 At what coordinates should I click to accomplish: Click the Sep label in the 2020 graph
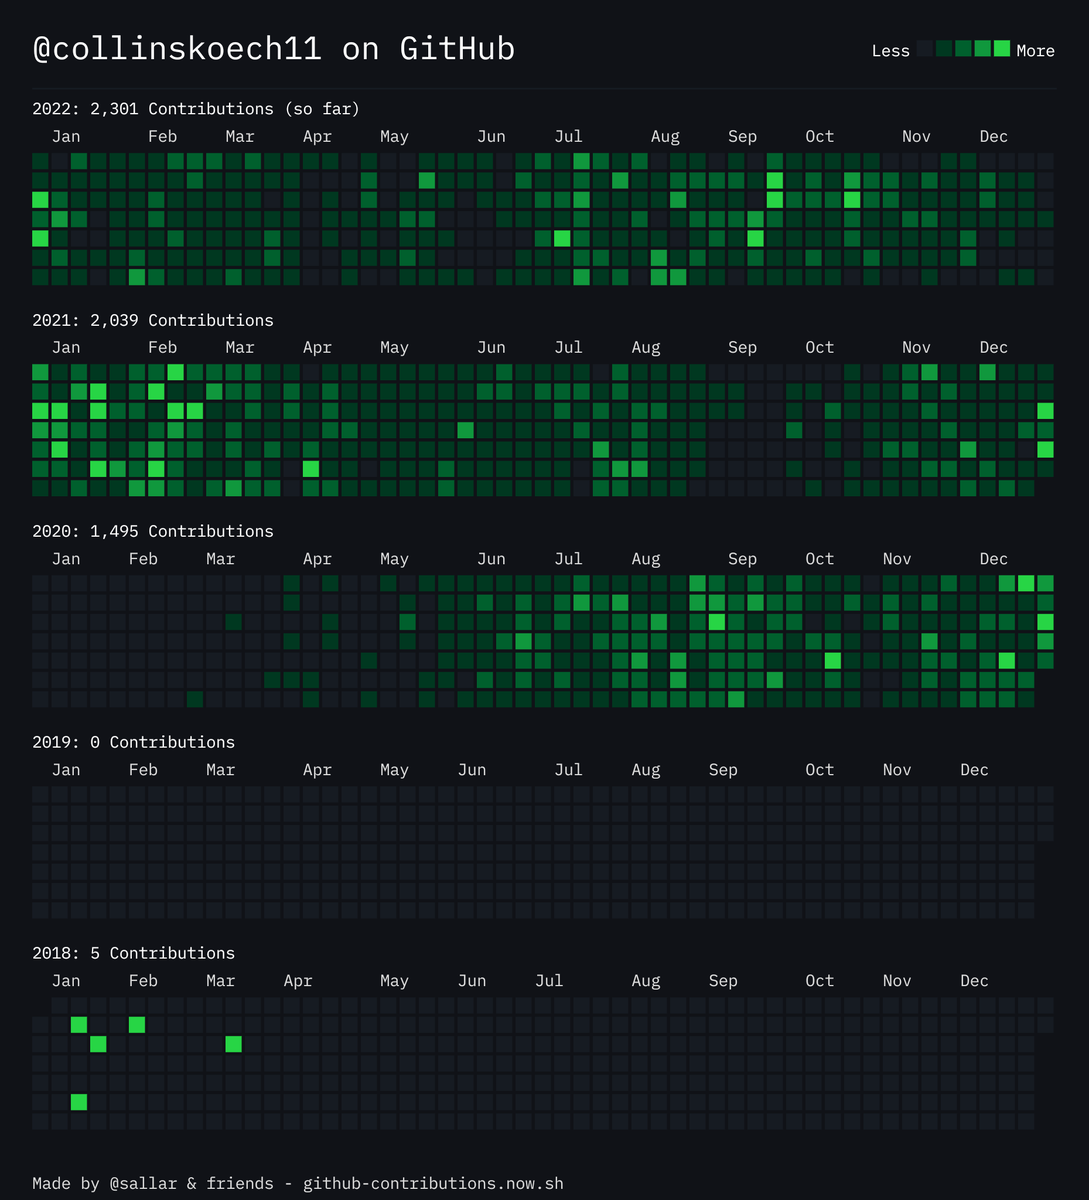pyautogui.click(x=742, y=559)
